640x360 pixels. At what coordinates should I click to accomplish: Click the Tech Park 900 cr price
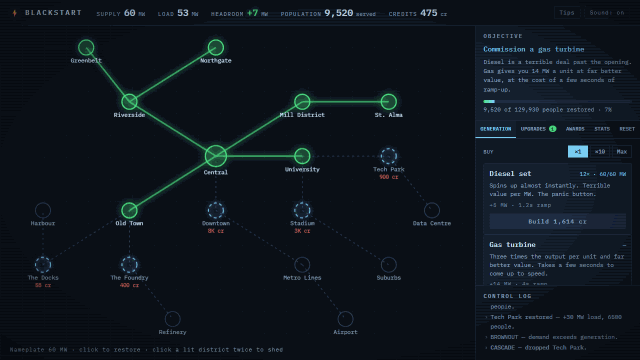(389, 177)
